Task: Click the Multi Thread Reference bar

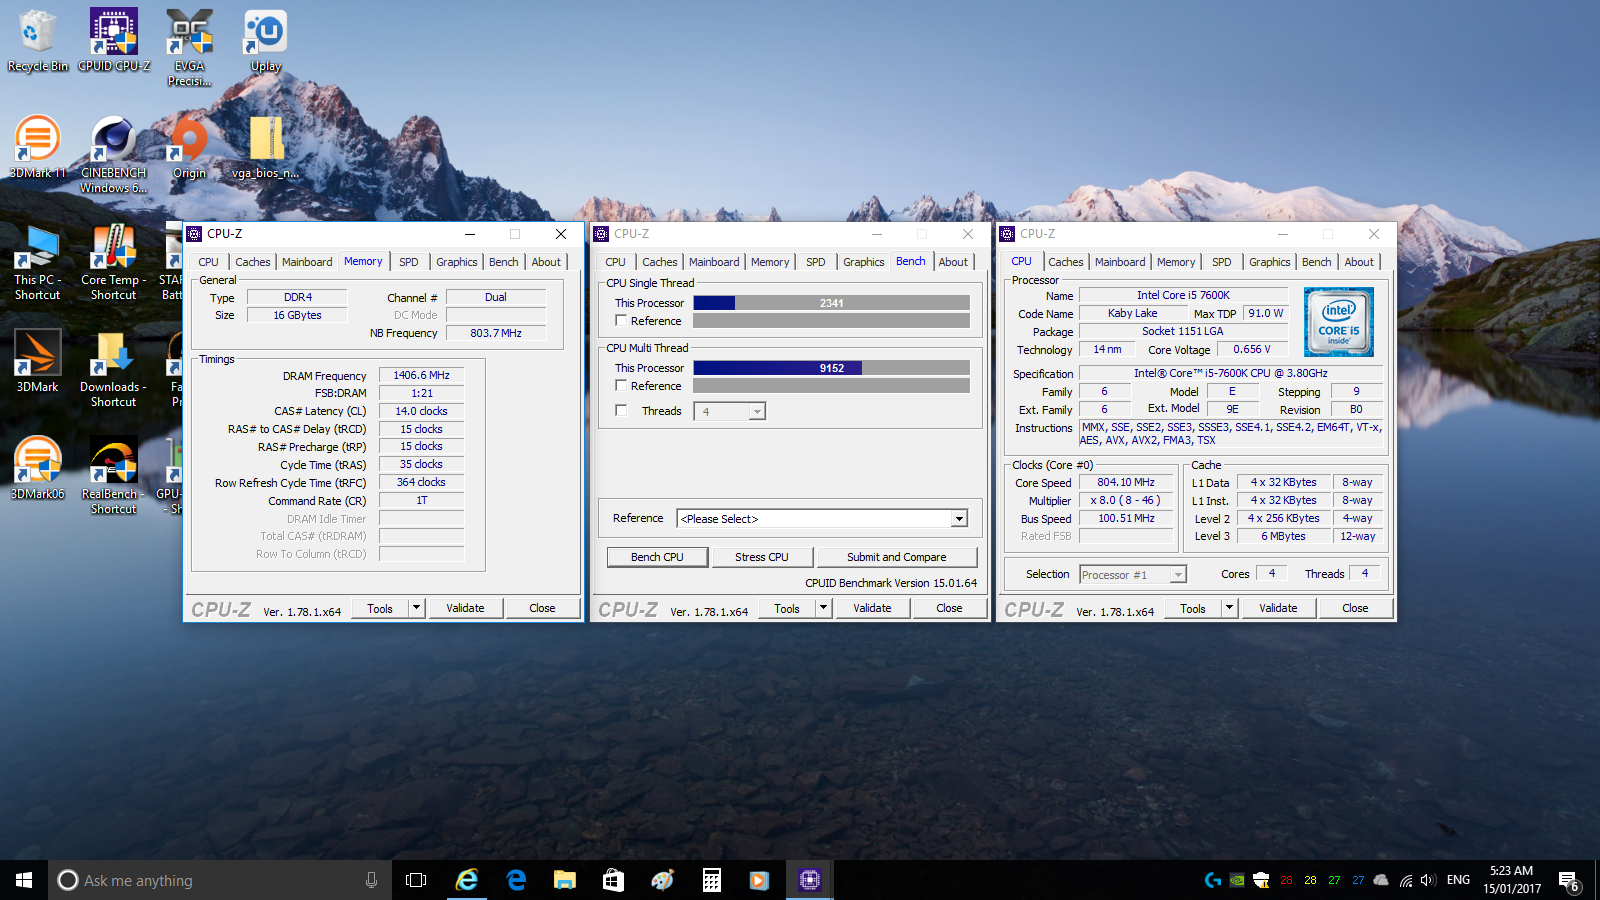Action: (x=831, y=386)
